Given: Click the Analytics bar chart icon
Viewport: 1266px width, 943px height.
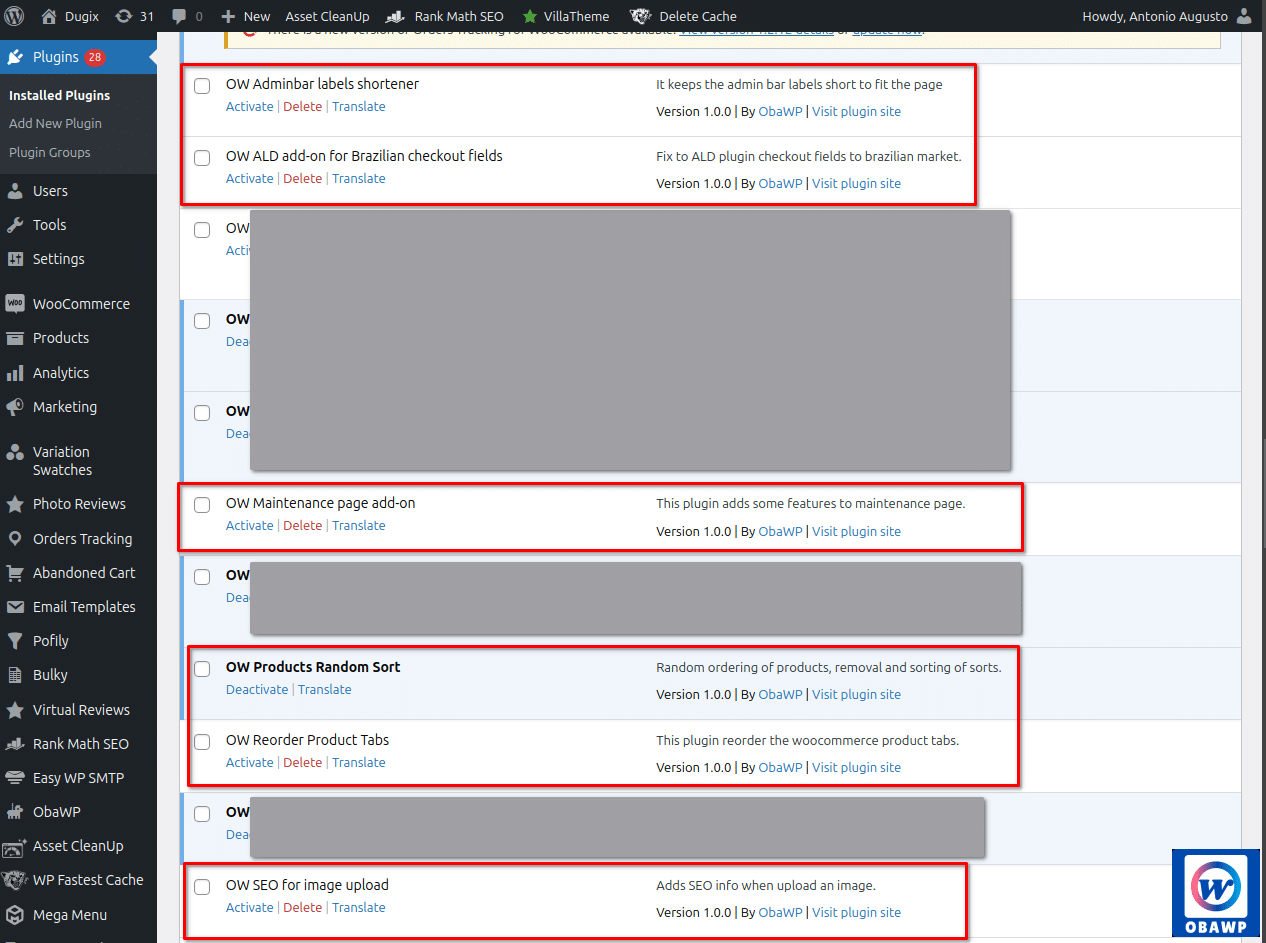Looking at the screenshot, I should [x=15, y=373].
